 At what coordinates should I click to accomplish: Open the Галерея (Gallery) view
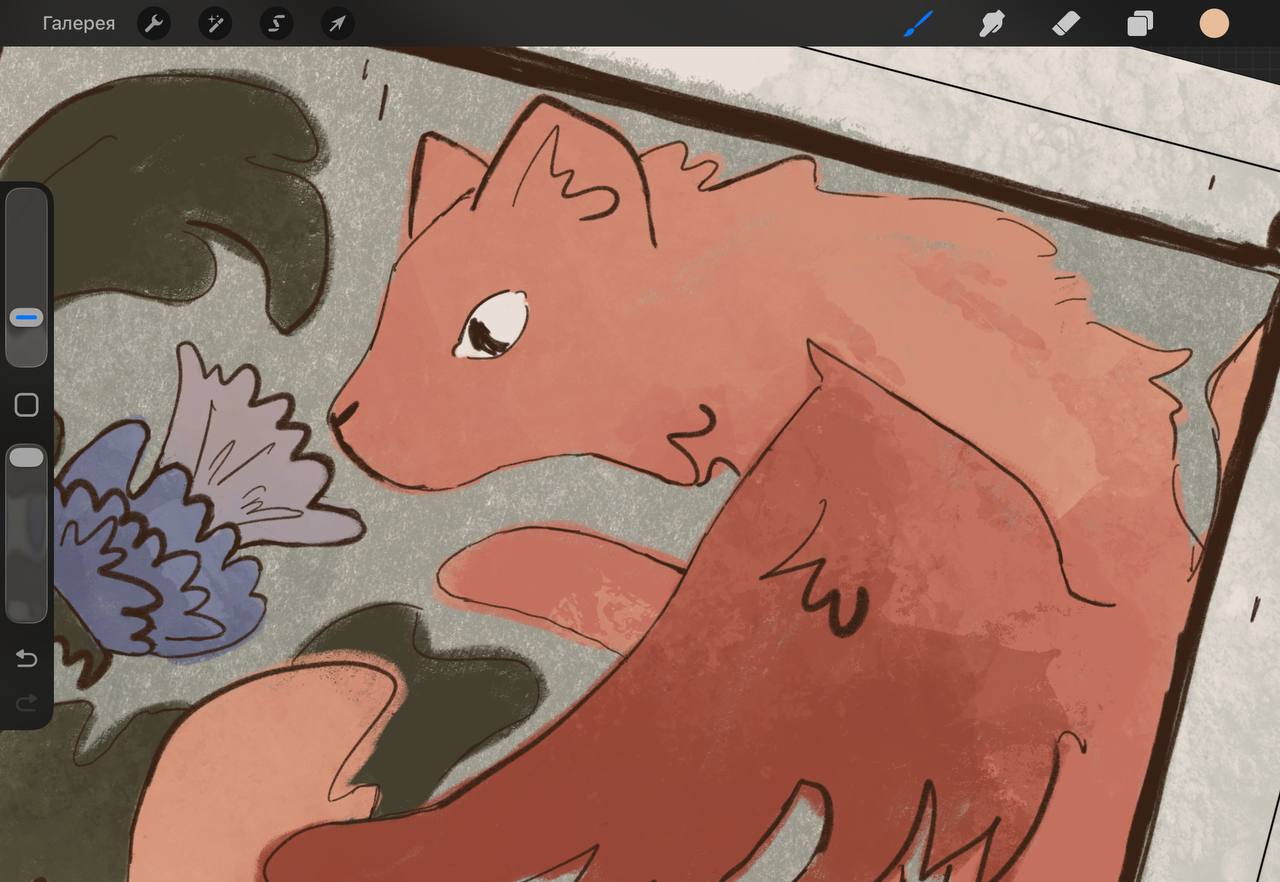(x=78, y=23)
